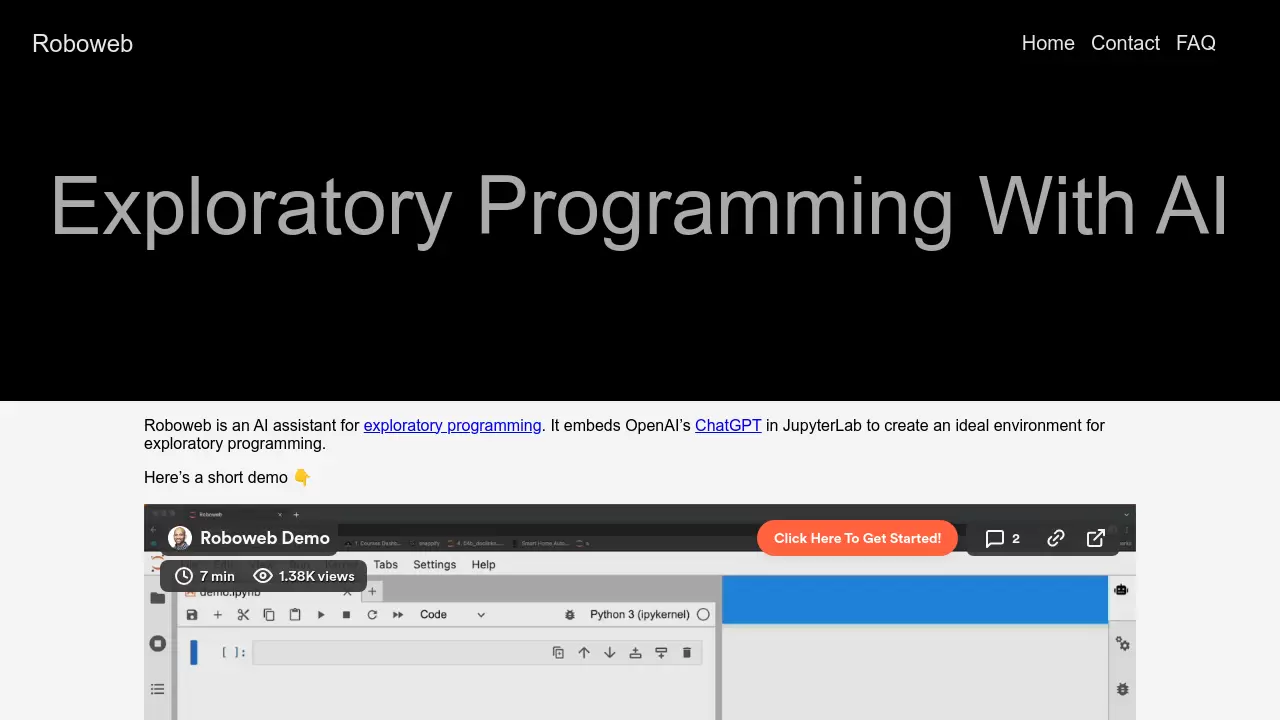Click the restart and run all icon
The image size is (1280, 720).
(398, 614)
